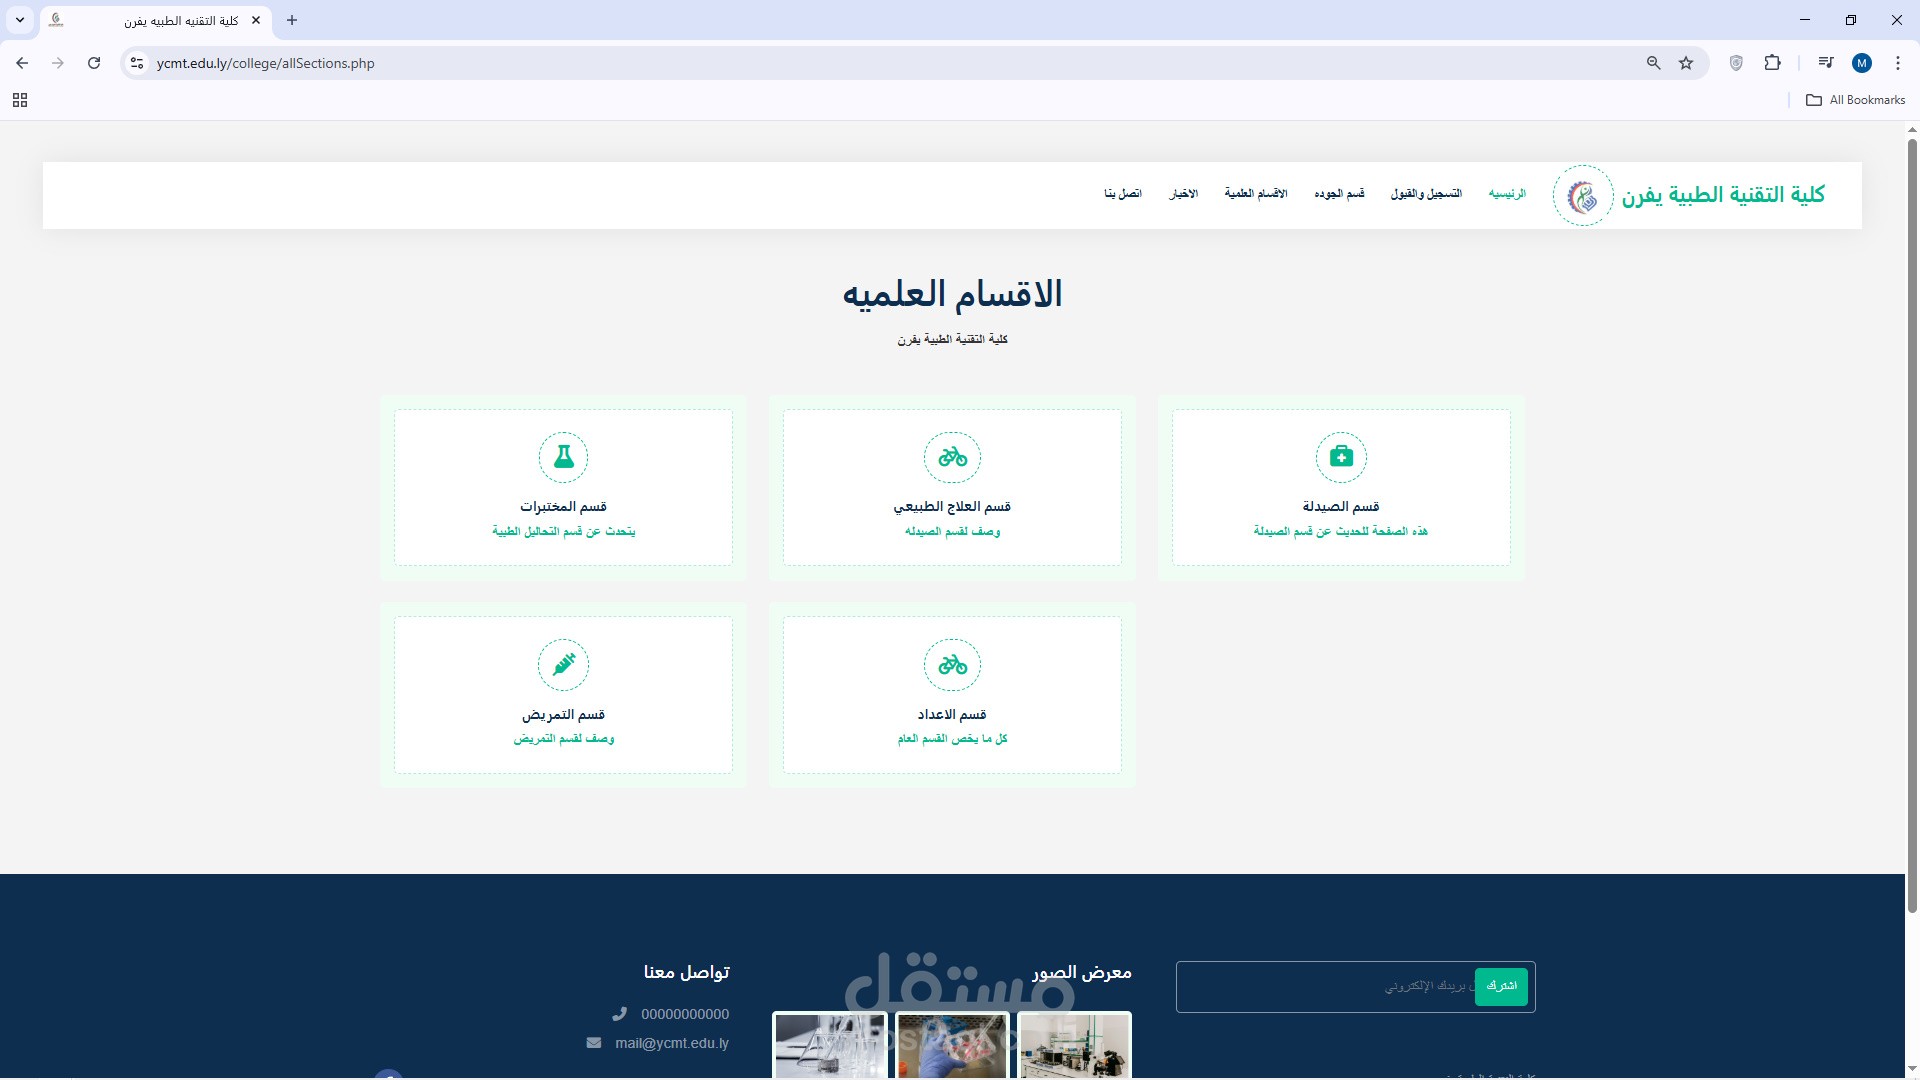This screenshot has width=1920, height=1080.
Task: Open the الاقسام العلمية navigation menu item
Action: pos(1255,193)
